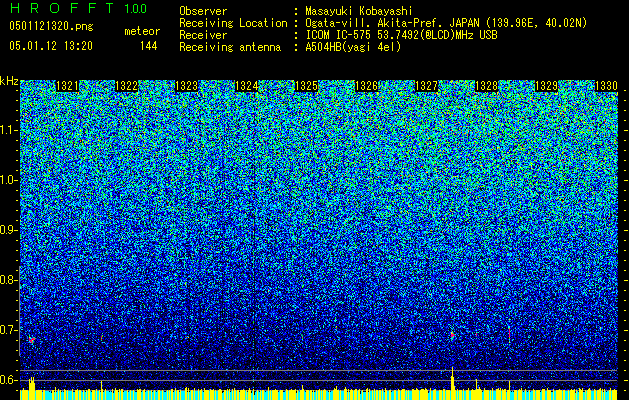Click the 1328 time marker
Viewport: 629px width, 400px height.
point(486,86)
